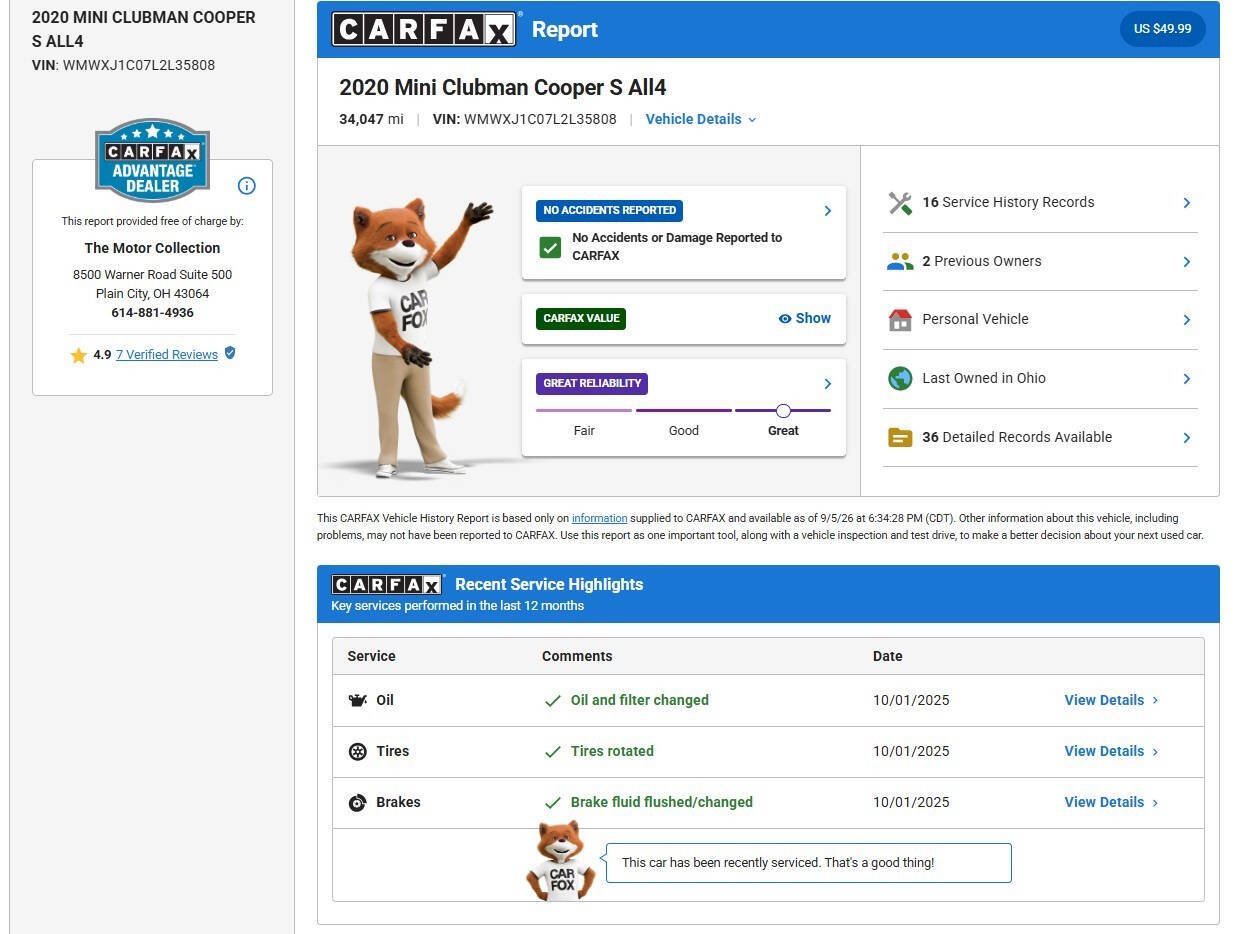The image size is (1235, 934).
Task: Click the Brake fluid flushed/changed comment
Action: (x=661, y=802)
